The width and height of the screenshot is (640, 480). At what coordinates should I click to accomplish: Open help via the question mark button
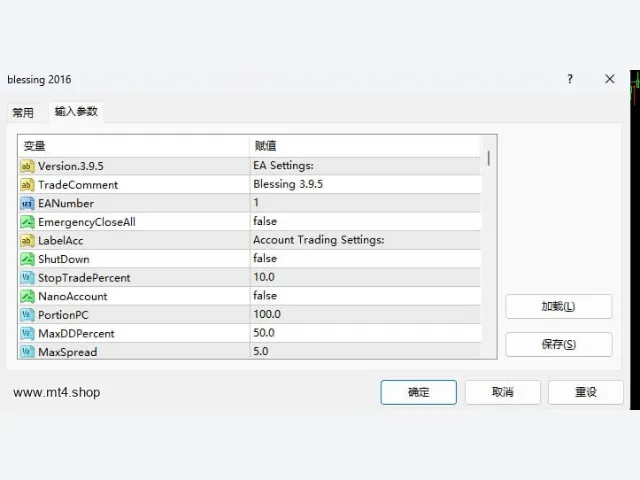[570, 79]
